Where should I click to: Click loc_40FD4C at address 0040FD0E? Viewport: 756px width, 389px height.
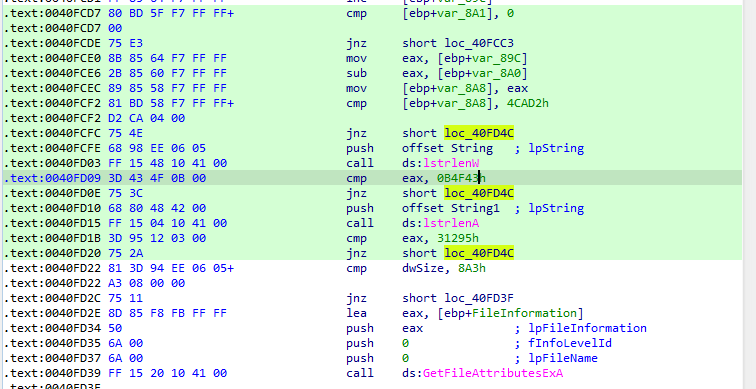coord(479,193)
